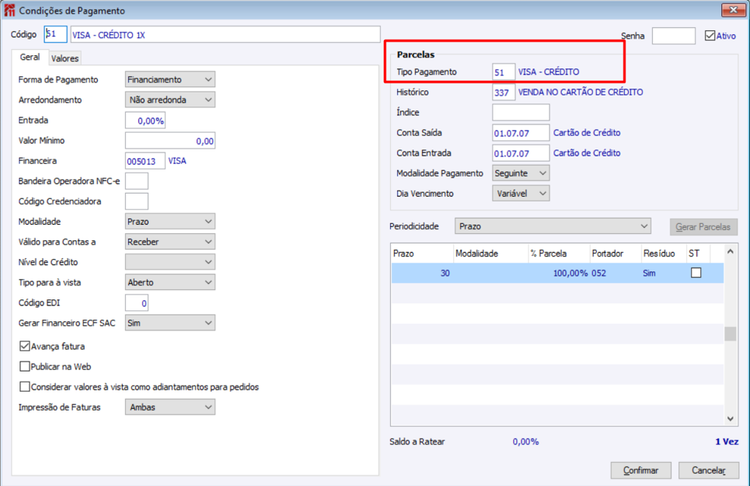Select the 30-day parcel row
Image resolution: width=750 pixels, height=486 pixels.
pyautogui.click(x=557, y=273)
